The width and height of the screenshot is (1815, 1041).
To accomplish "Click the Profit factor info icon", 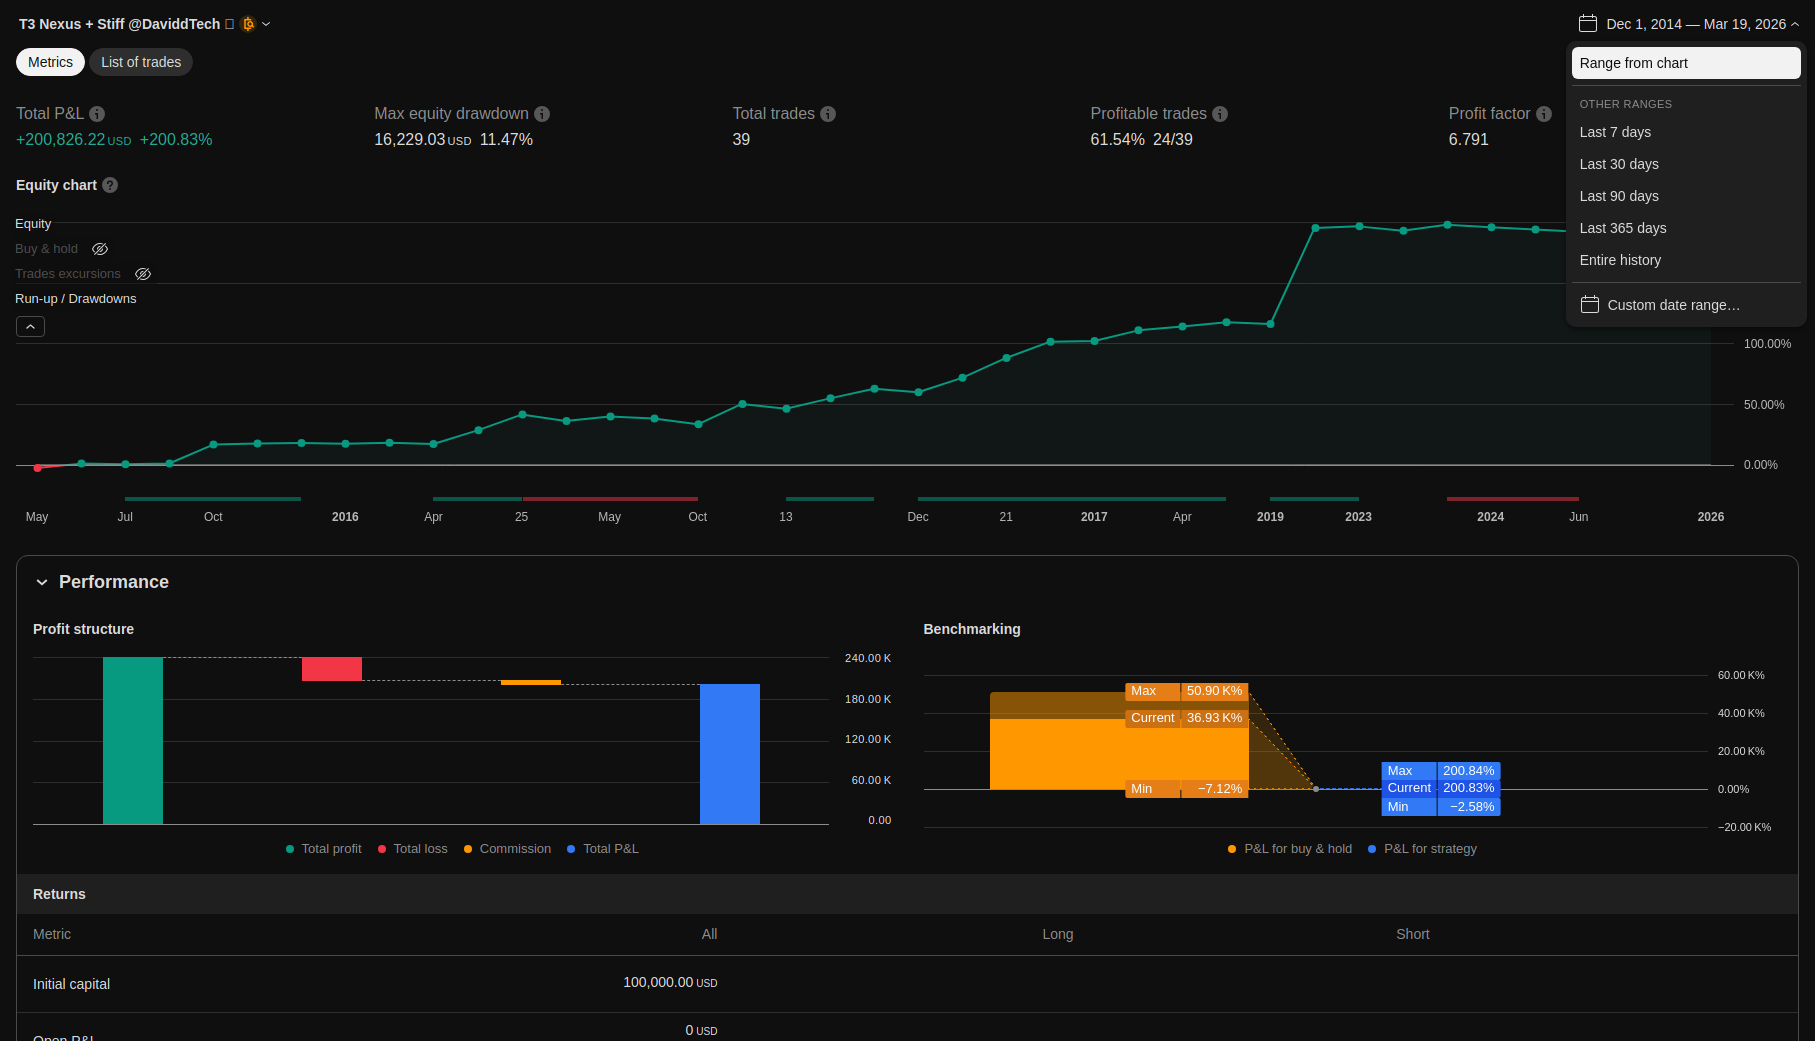I will [x=1544, y=114].
